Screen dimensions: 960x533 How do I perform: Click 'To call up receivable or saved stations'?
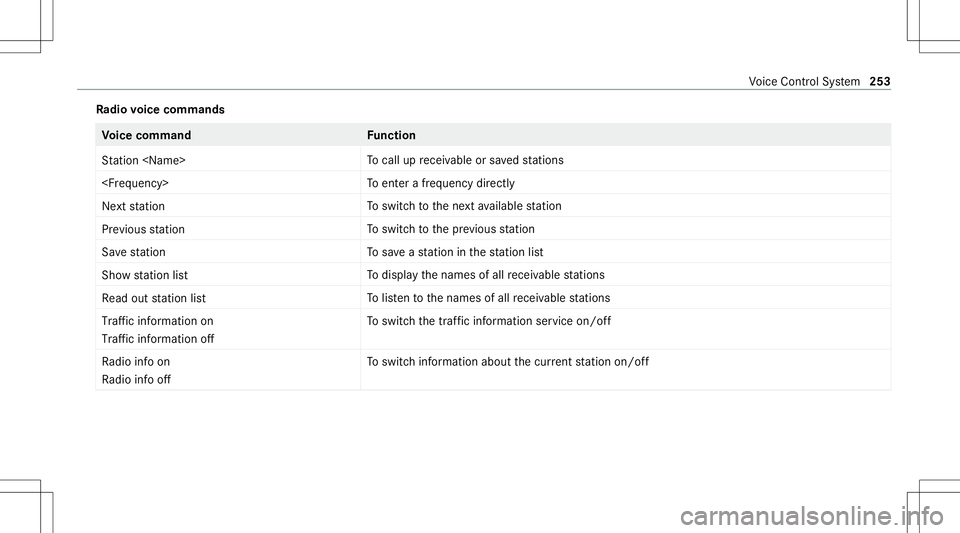pyautogui.click(x=465, y=160)
